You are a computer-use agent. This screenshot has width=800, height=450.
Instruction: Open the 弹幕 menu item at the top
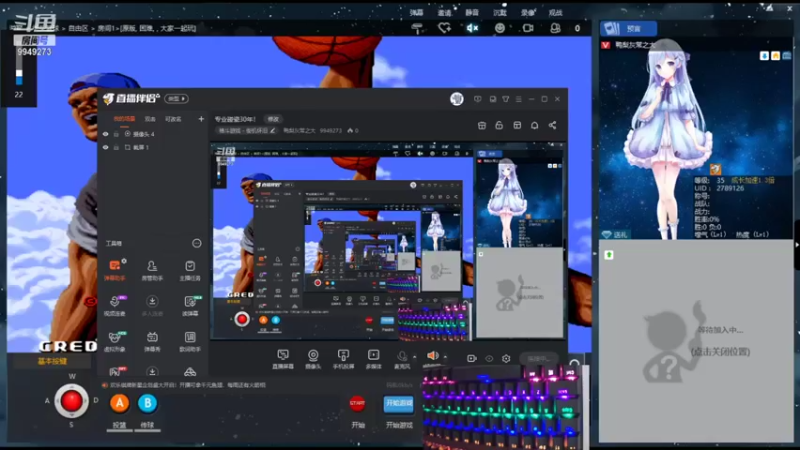pyautogui.click(x=416, y=13)
